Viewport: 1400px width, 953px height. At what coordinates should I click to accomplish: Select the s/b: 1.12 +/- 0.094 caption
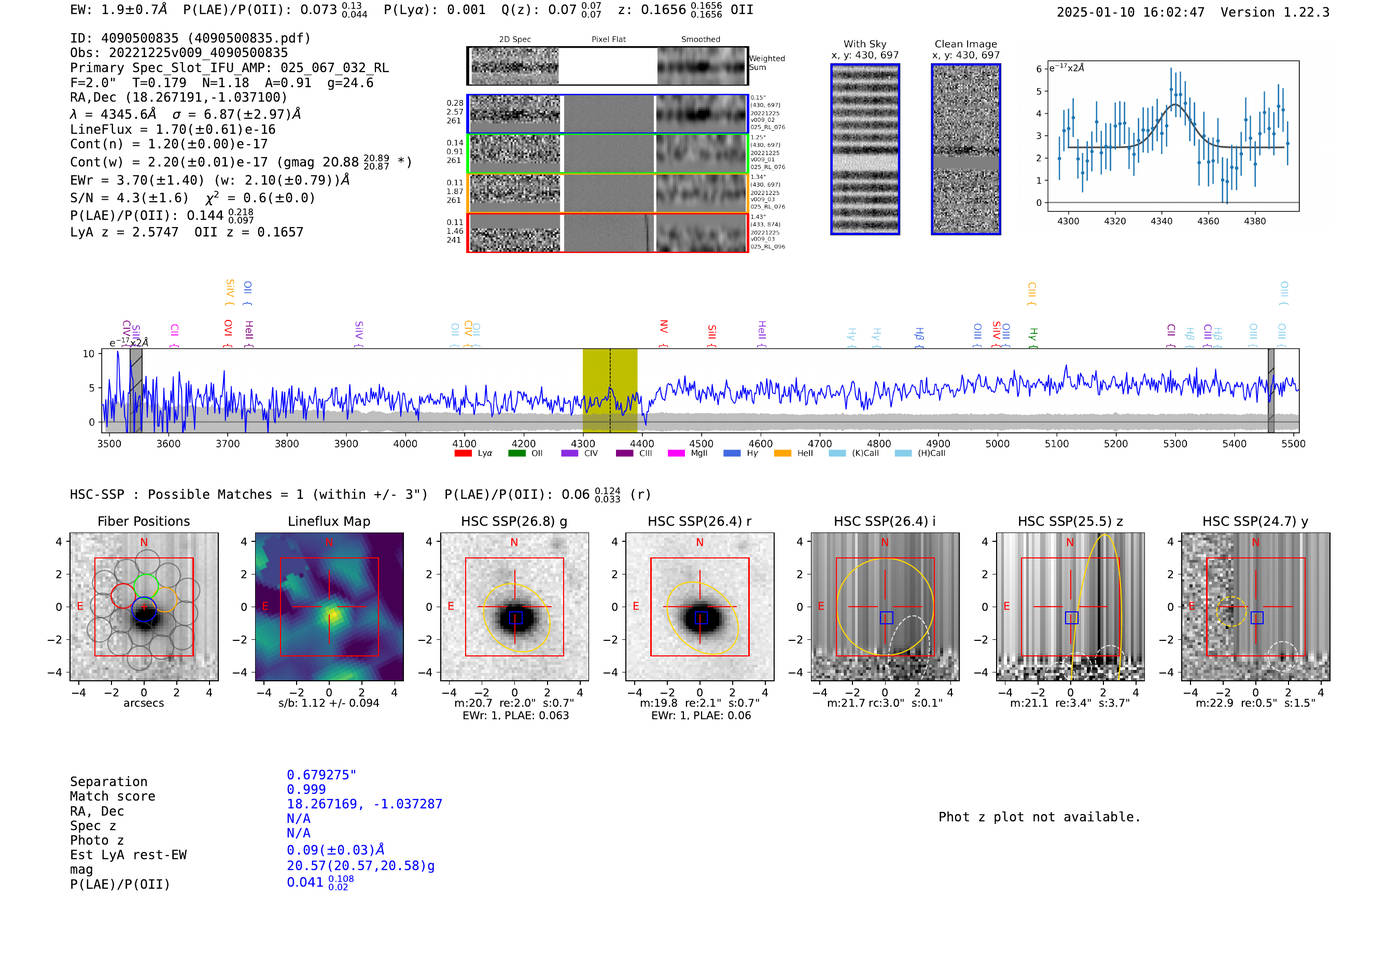tap(329, 703)
